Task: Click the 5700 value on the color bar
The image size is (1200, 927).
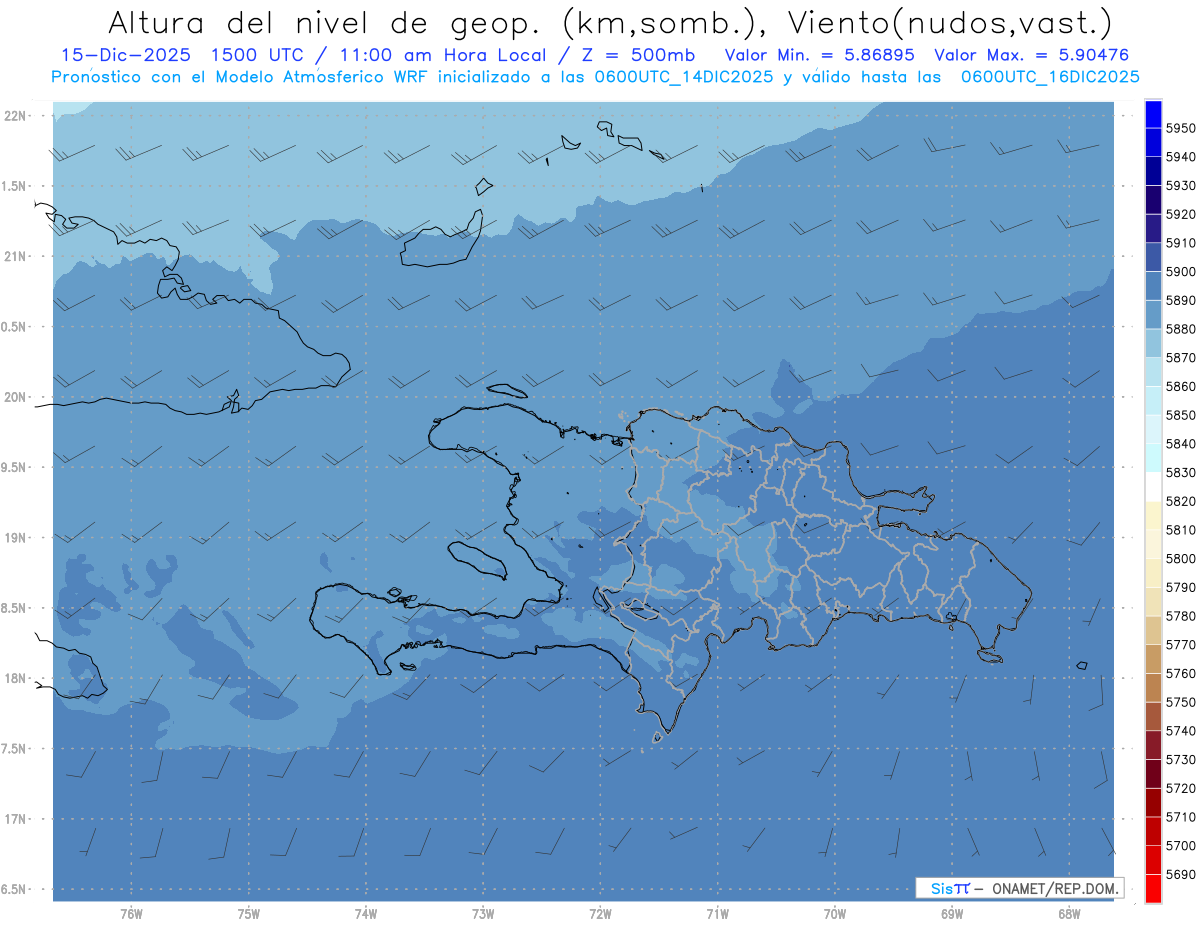Action: pyautogui.click(x=1181, y=845)
